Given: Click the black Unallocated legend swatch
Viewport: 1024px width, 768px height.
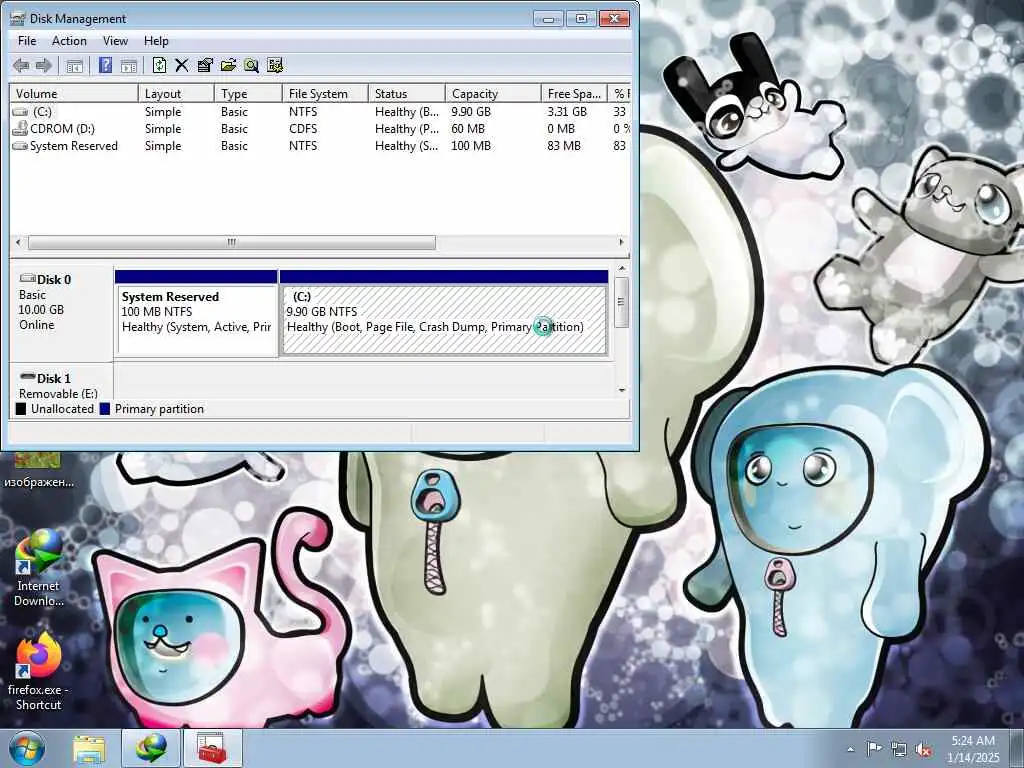Looking at the screenshot, I should click(x=21, y=409).
